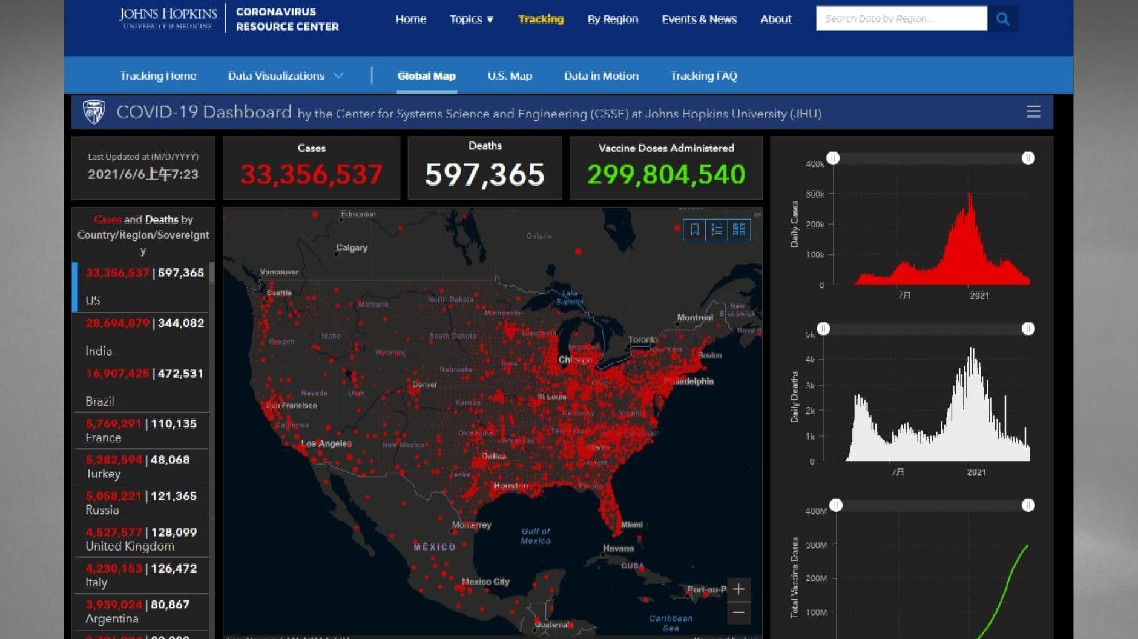Click the Daily Deaths right slider handle
1138x639 pixels.
[x=1027, y=329]
